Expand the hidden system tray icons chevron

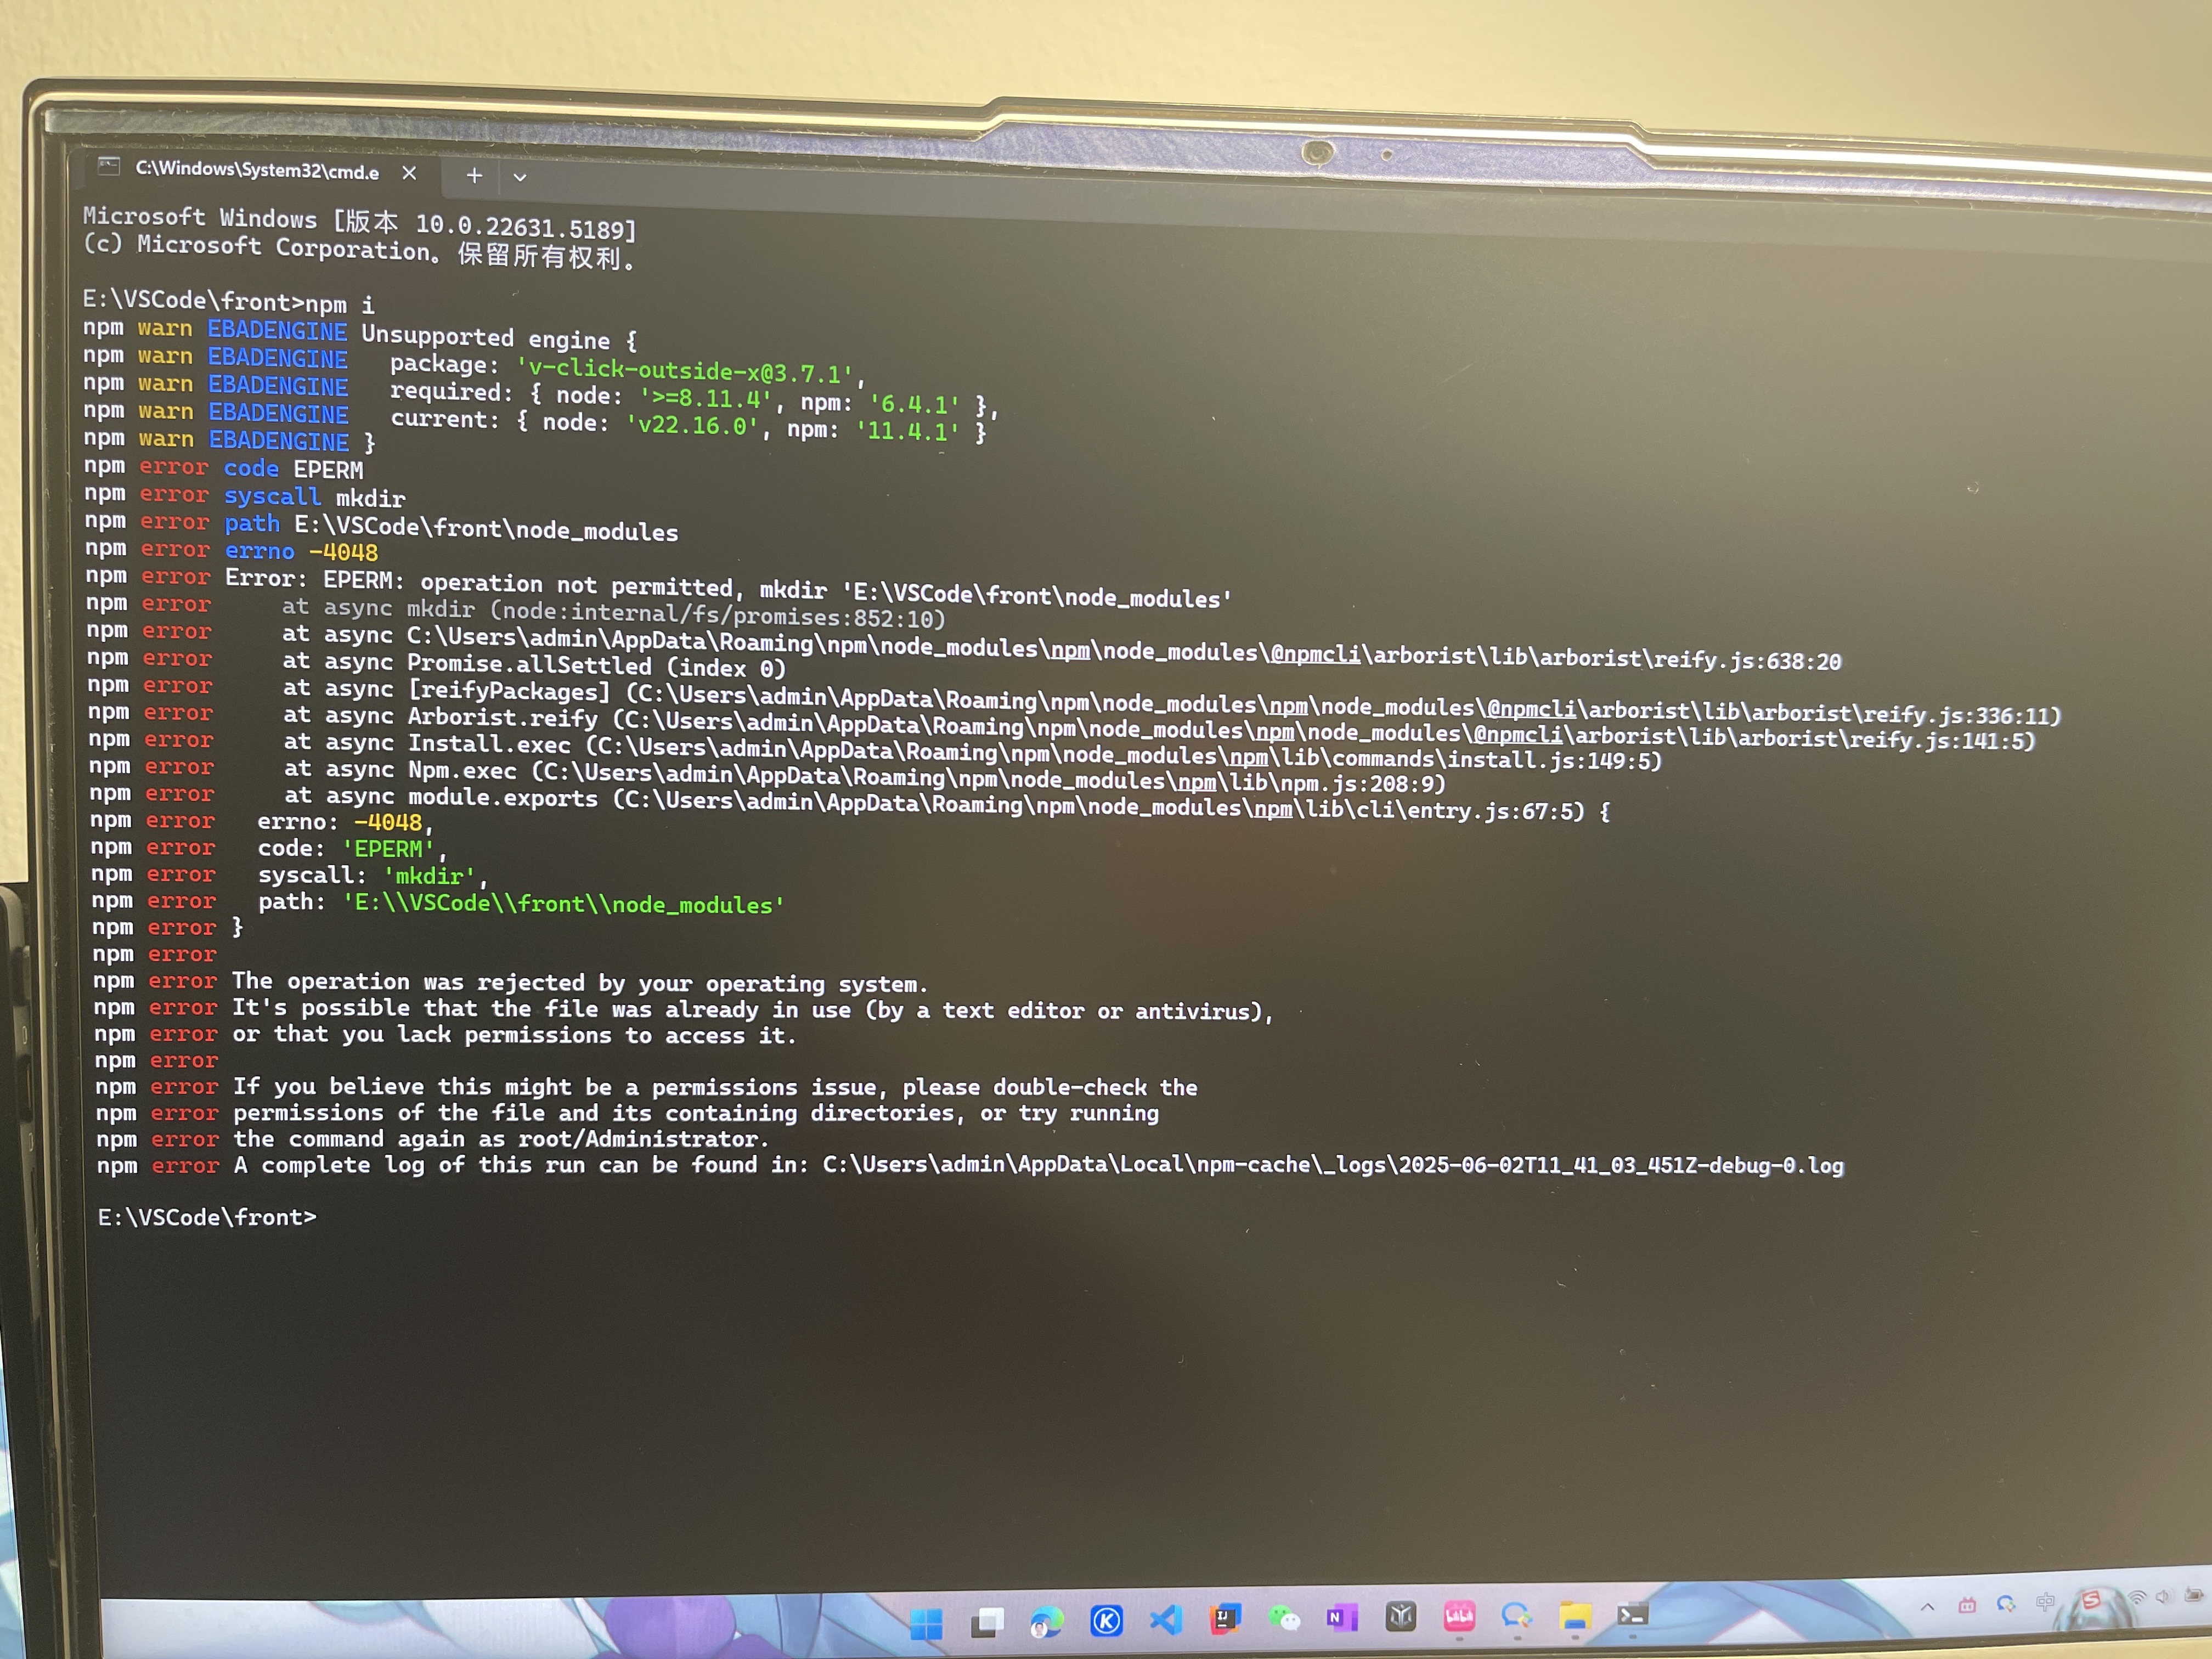[1927, 1606]
